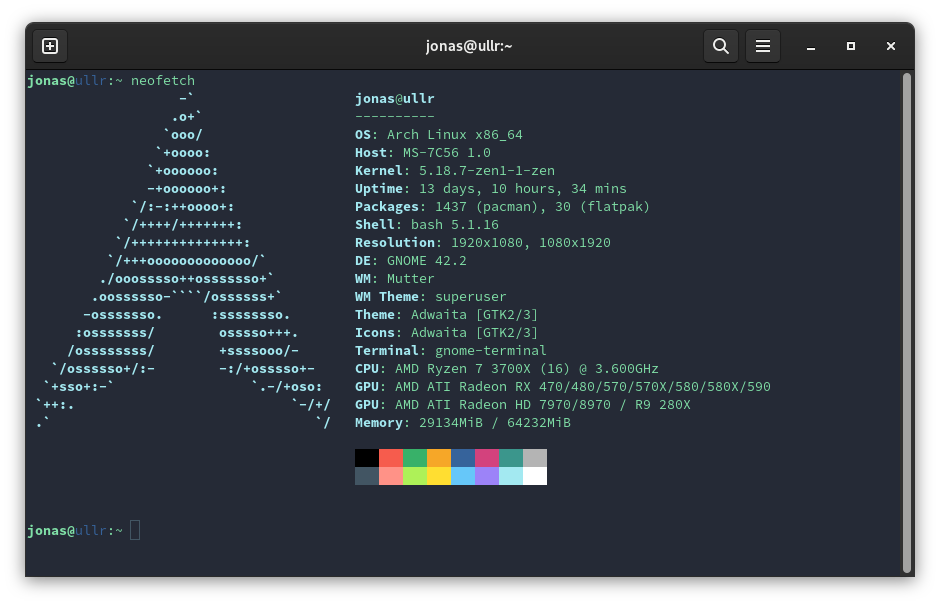This screenshot has width=940, height=605.
Task: Click the light gray color block
Action: (x=535, y=458)
